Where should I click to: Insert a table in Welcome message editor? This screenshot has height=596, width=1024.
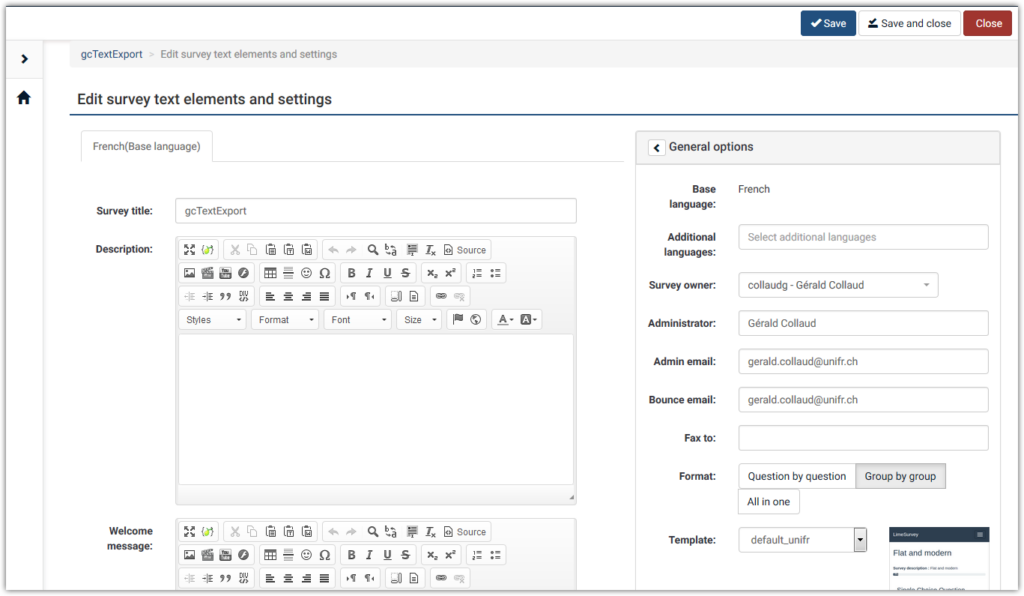pos(270,555)
